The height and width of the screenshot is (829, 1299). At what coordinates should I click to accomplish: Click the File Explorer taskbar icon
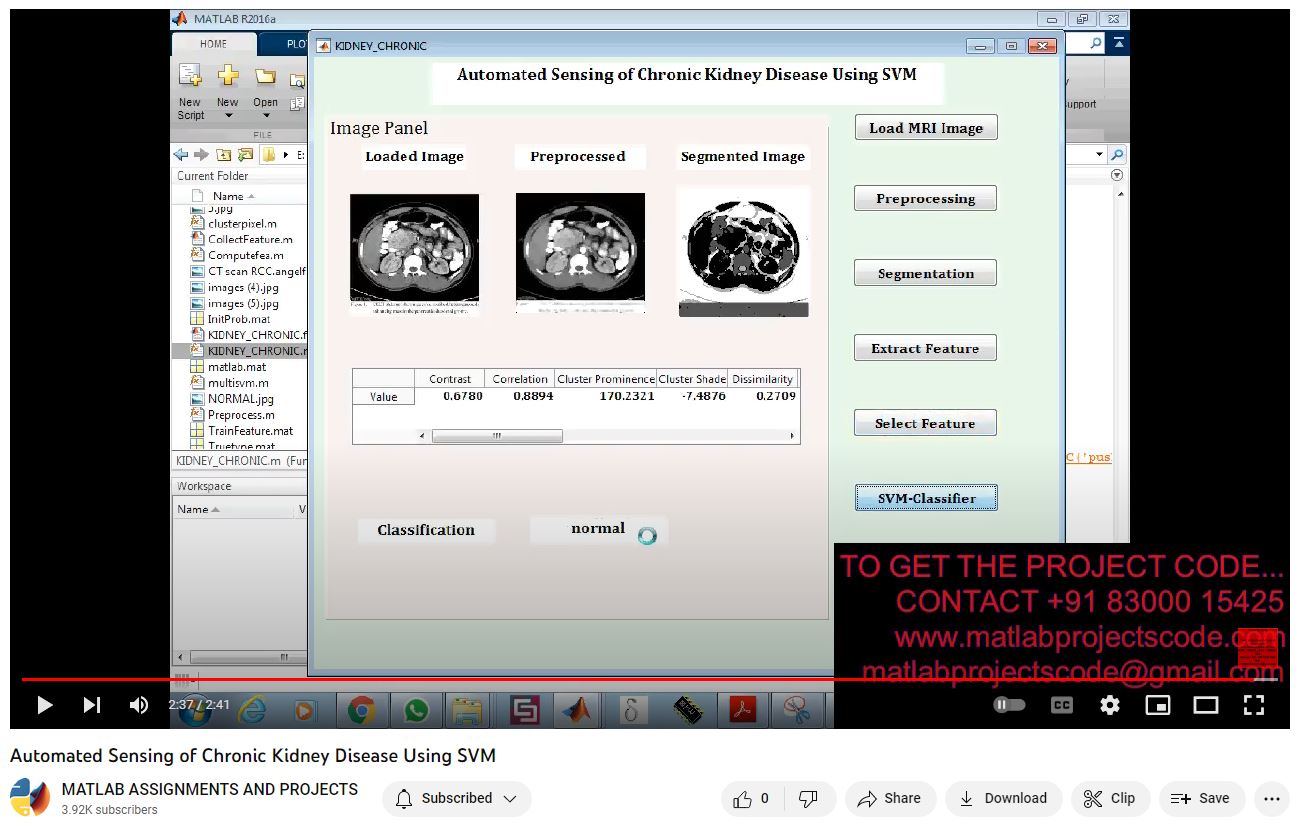click(x=468, y=710)
